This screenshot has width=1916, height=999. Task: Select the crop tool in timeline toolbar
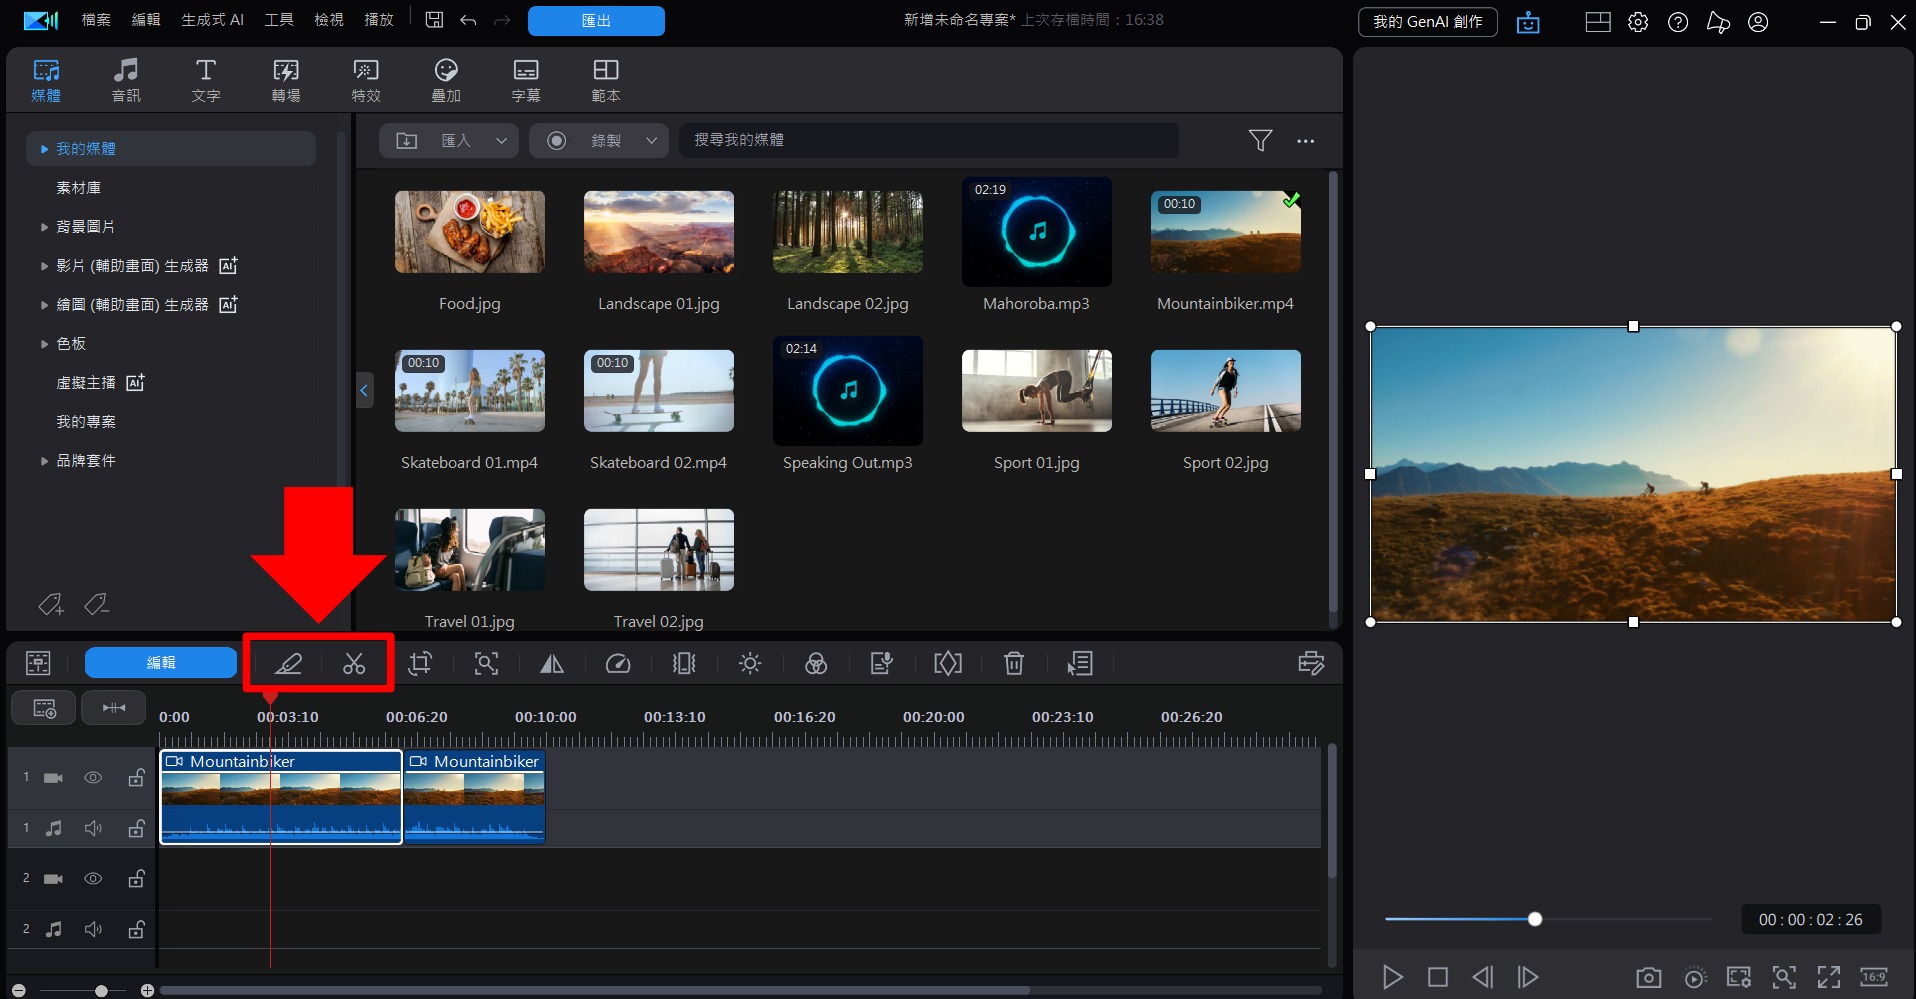click(420, 663)
